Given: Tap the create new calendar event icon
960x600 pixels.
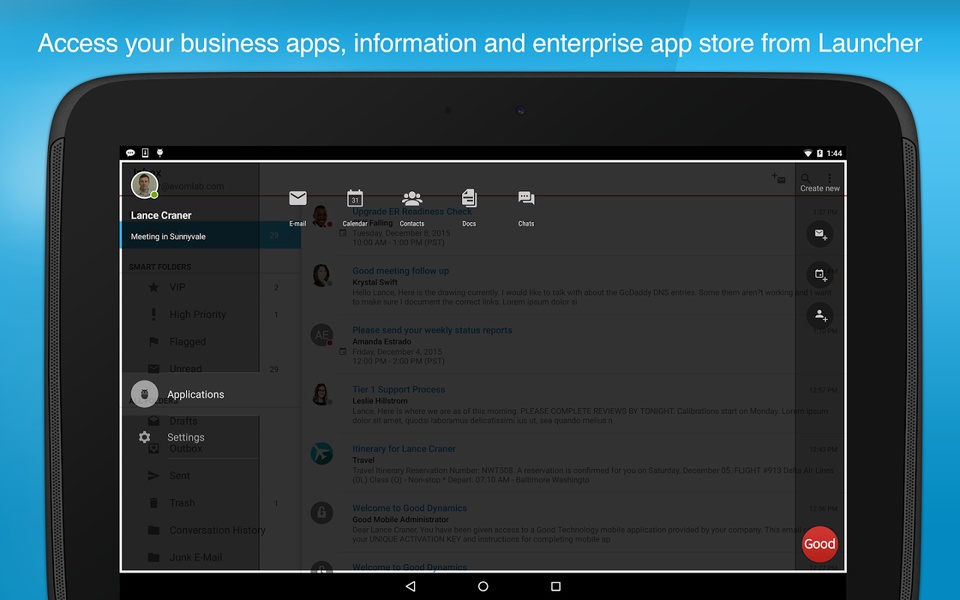Looking at the screenshot, I should (820, 274).
